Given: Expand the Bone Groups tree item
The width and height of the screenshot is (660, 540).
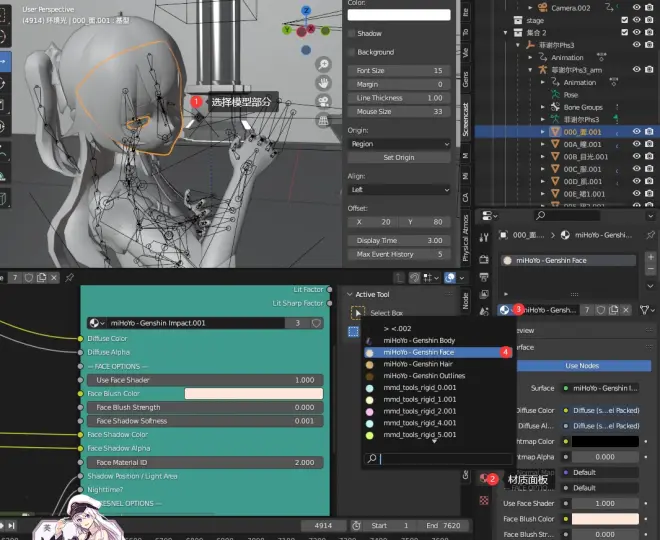Looking at the screenshot, I should pyautogui.click(x=543, y=107).
